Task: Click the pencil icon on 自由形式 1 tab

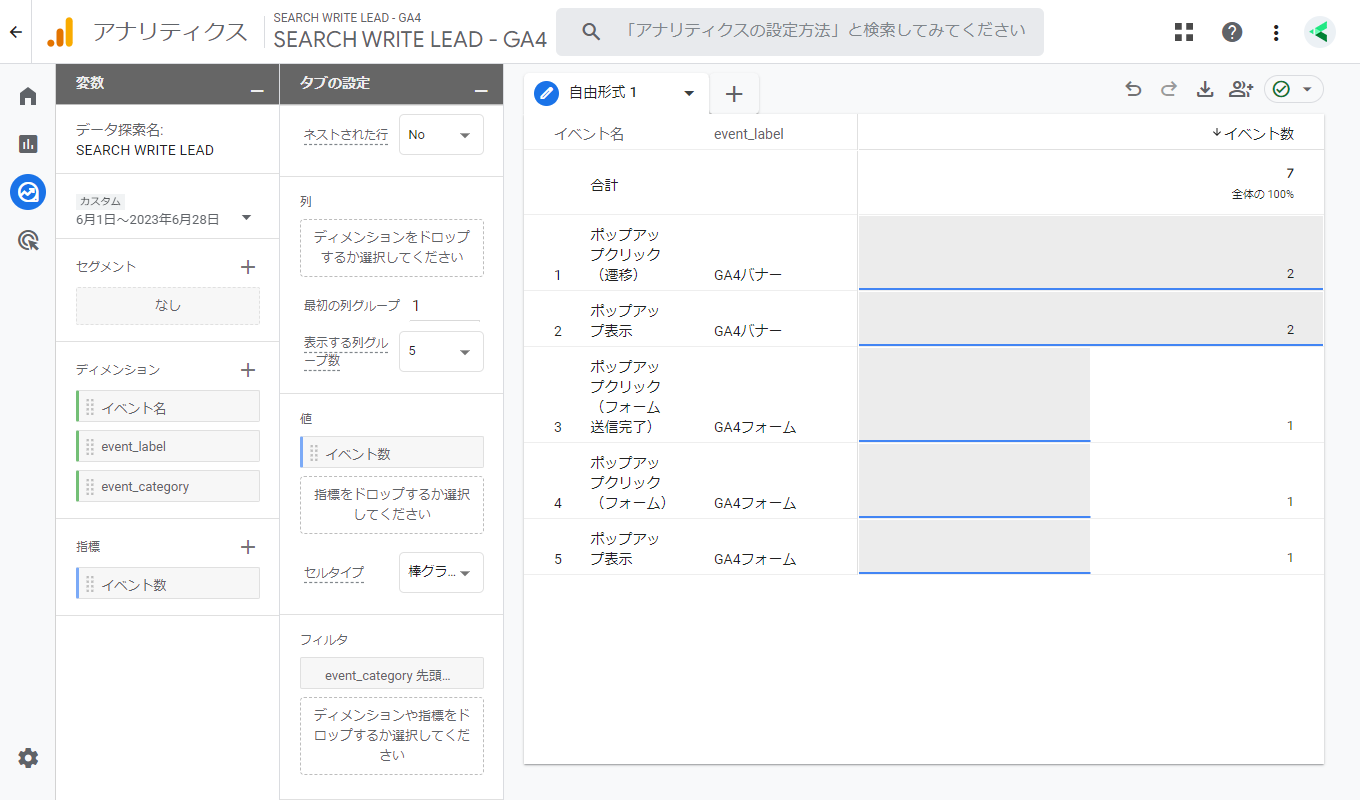Action: 547,93
